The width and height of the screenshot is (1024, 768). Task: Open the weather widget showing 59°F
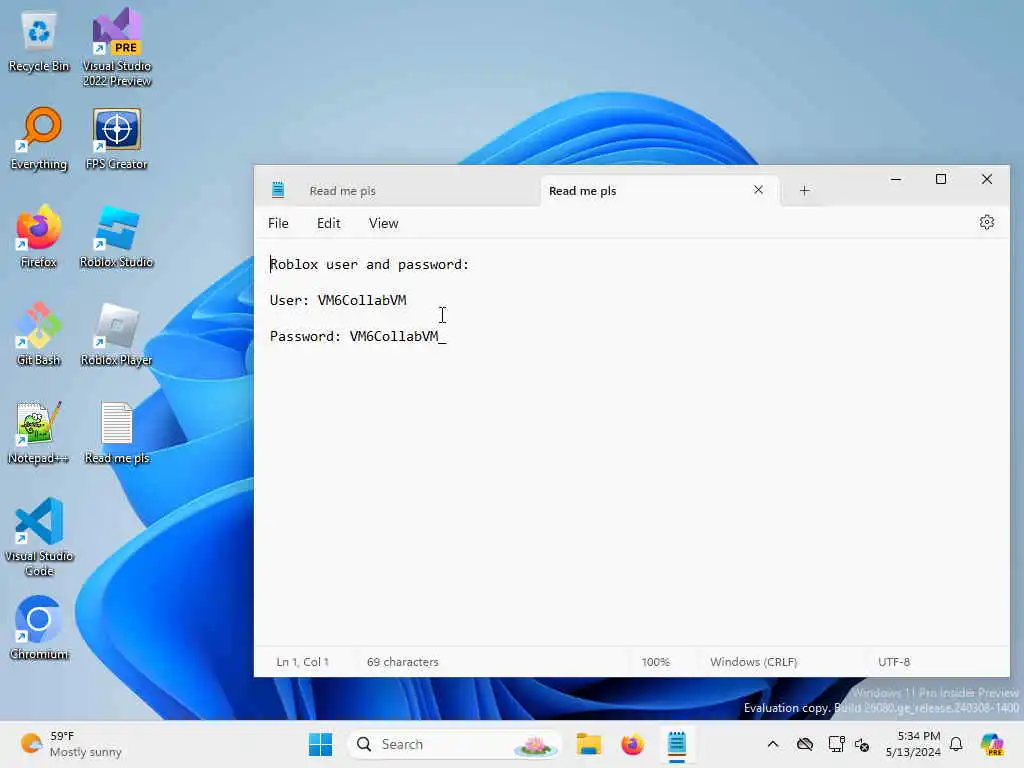(x=71, y=744)
